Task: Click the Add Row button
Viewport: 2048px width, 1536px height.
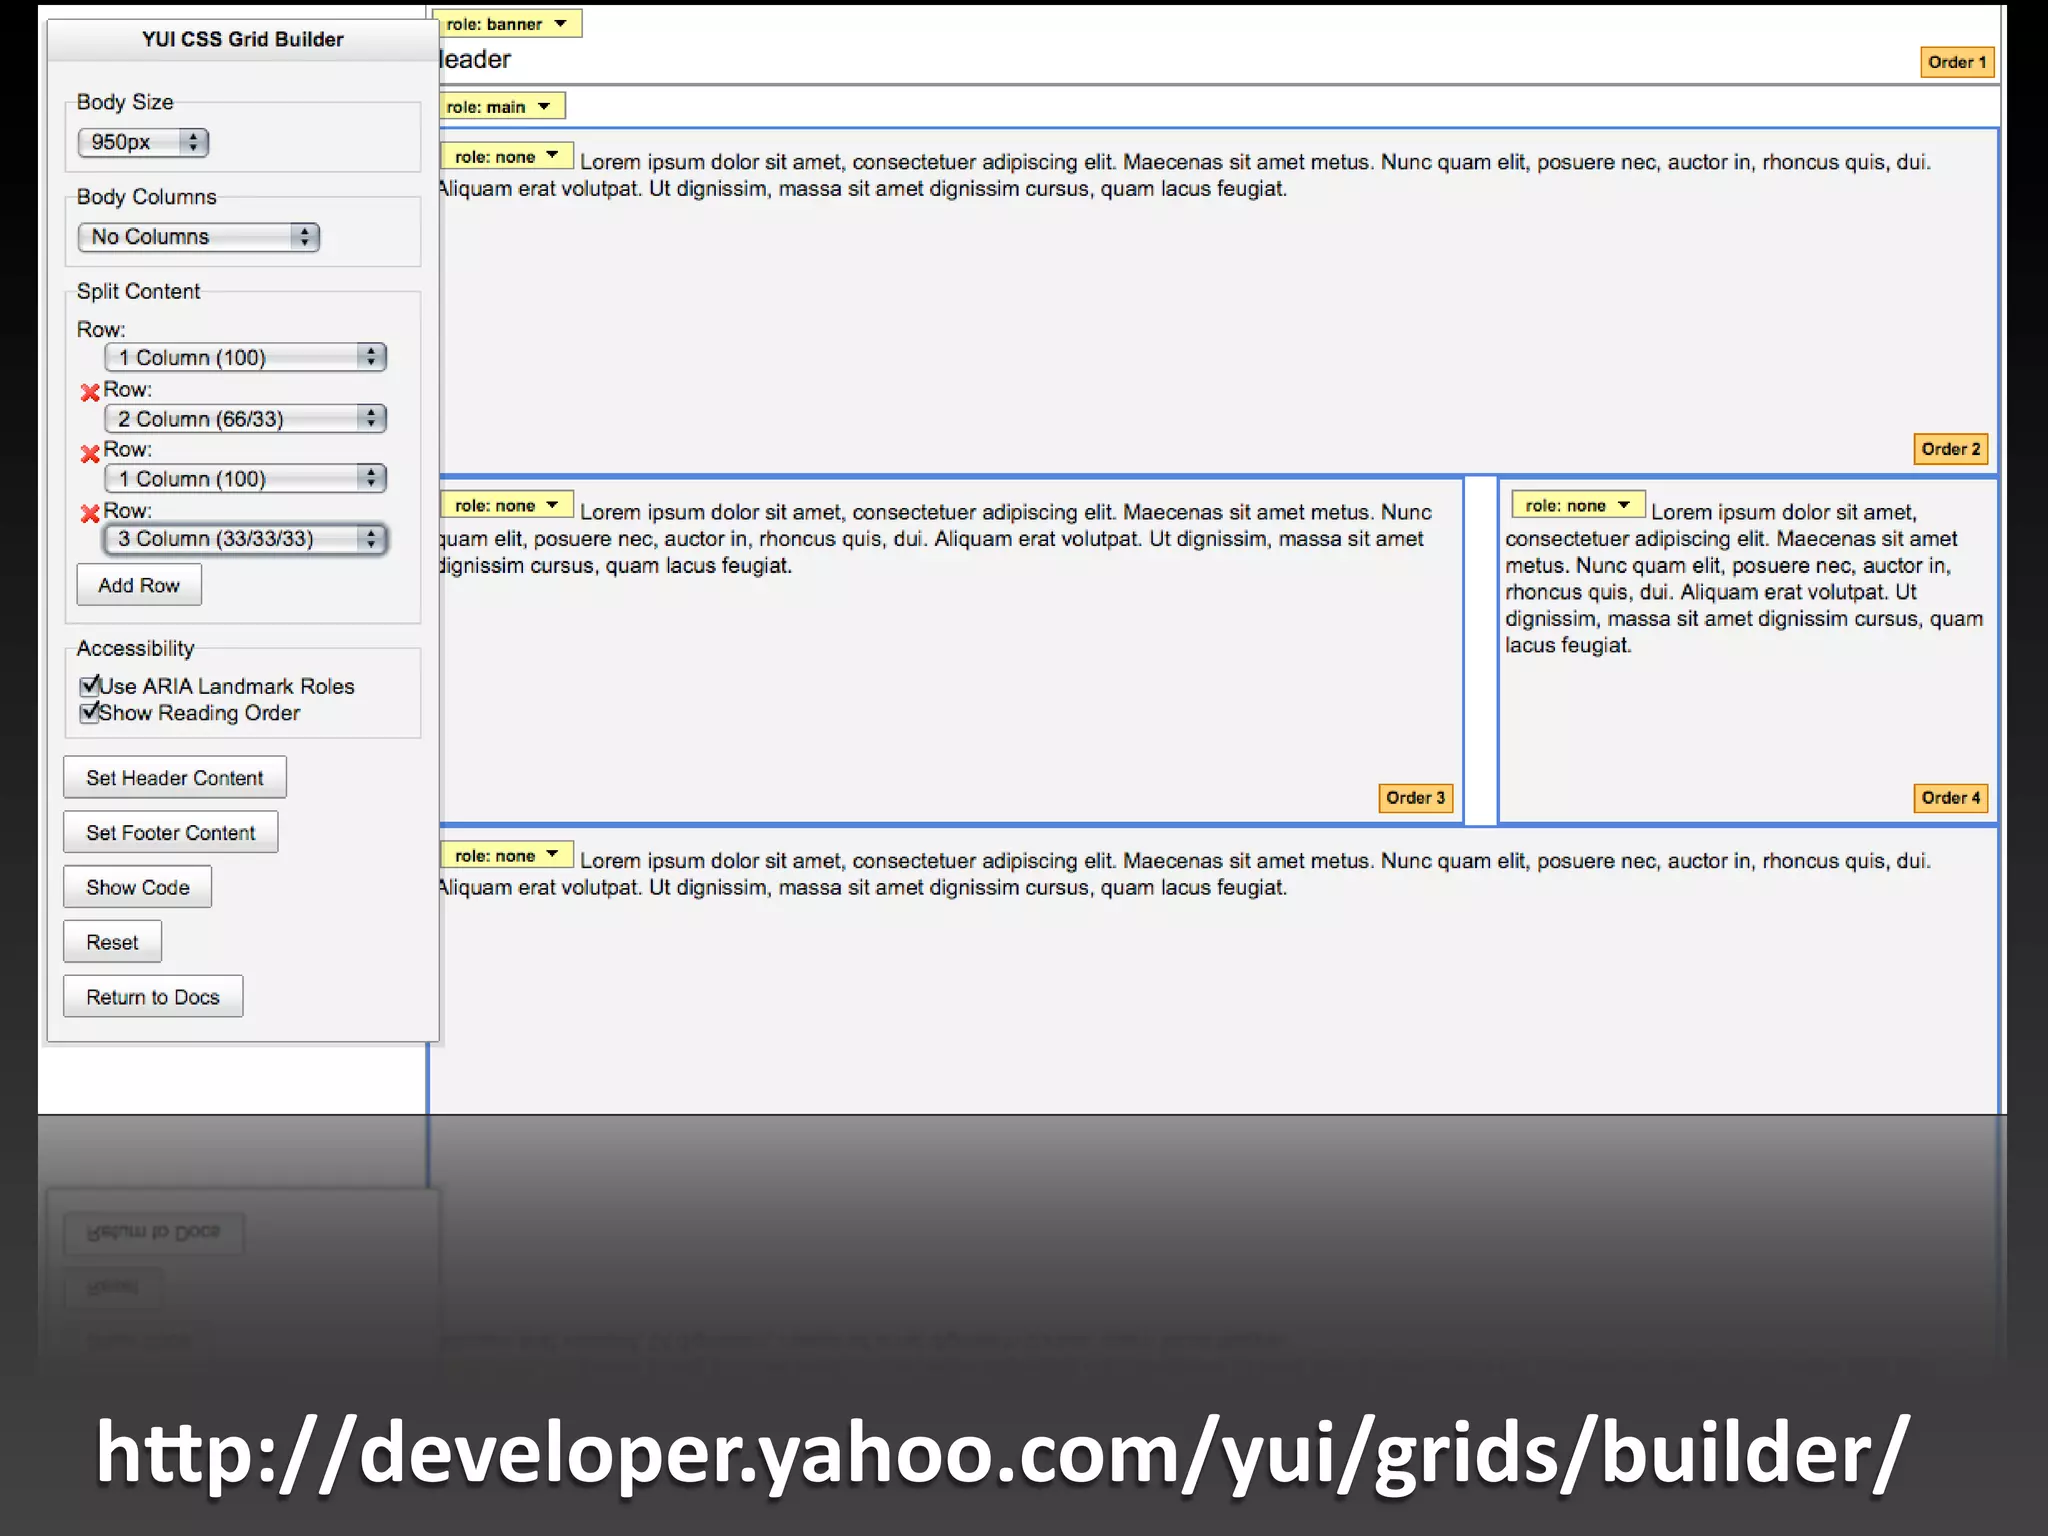Action: (139, 585)
